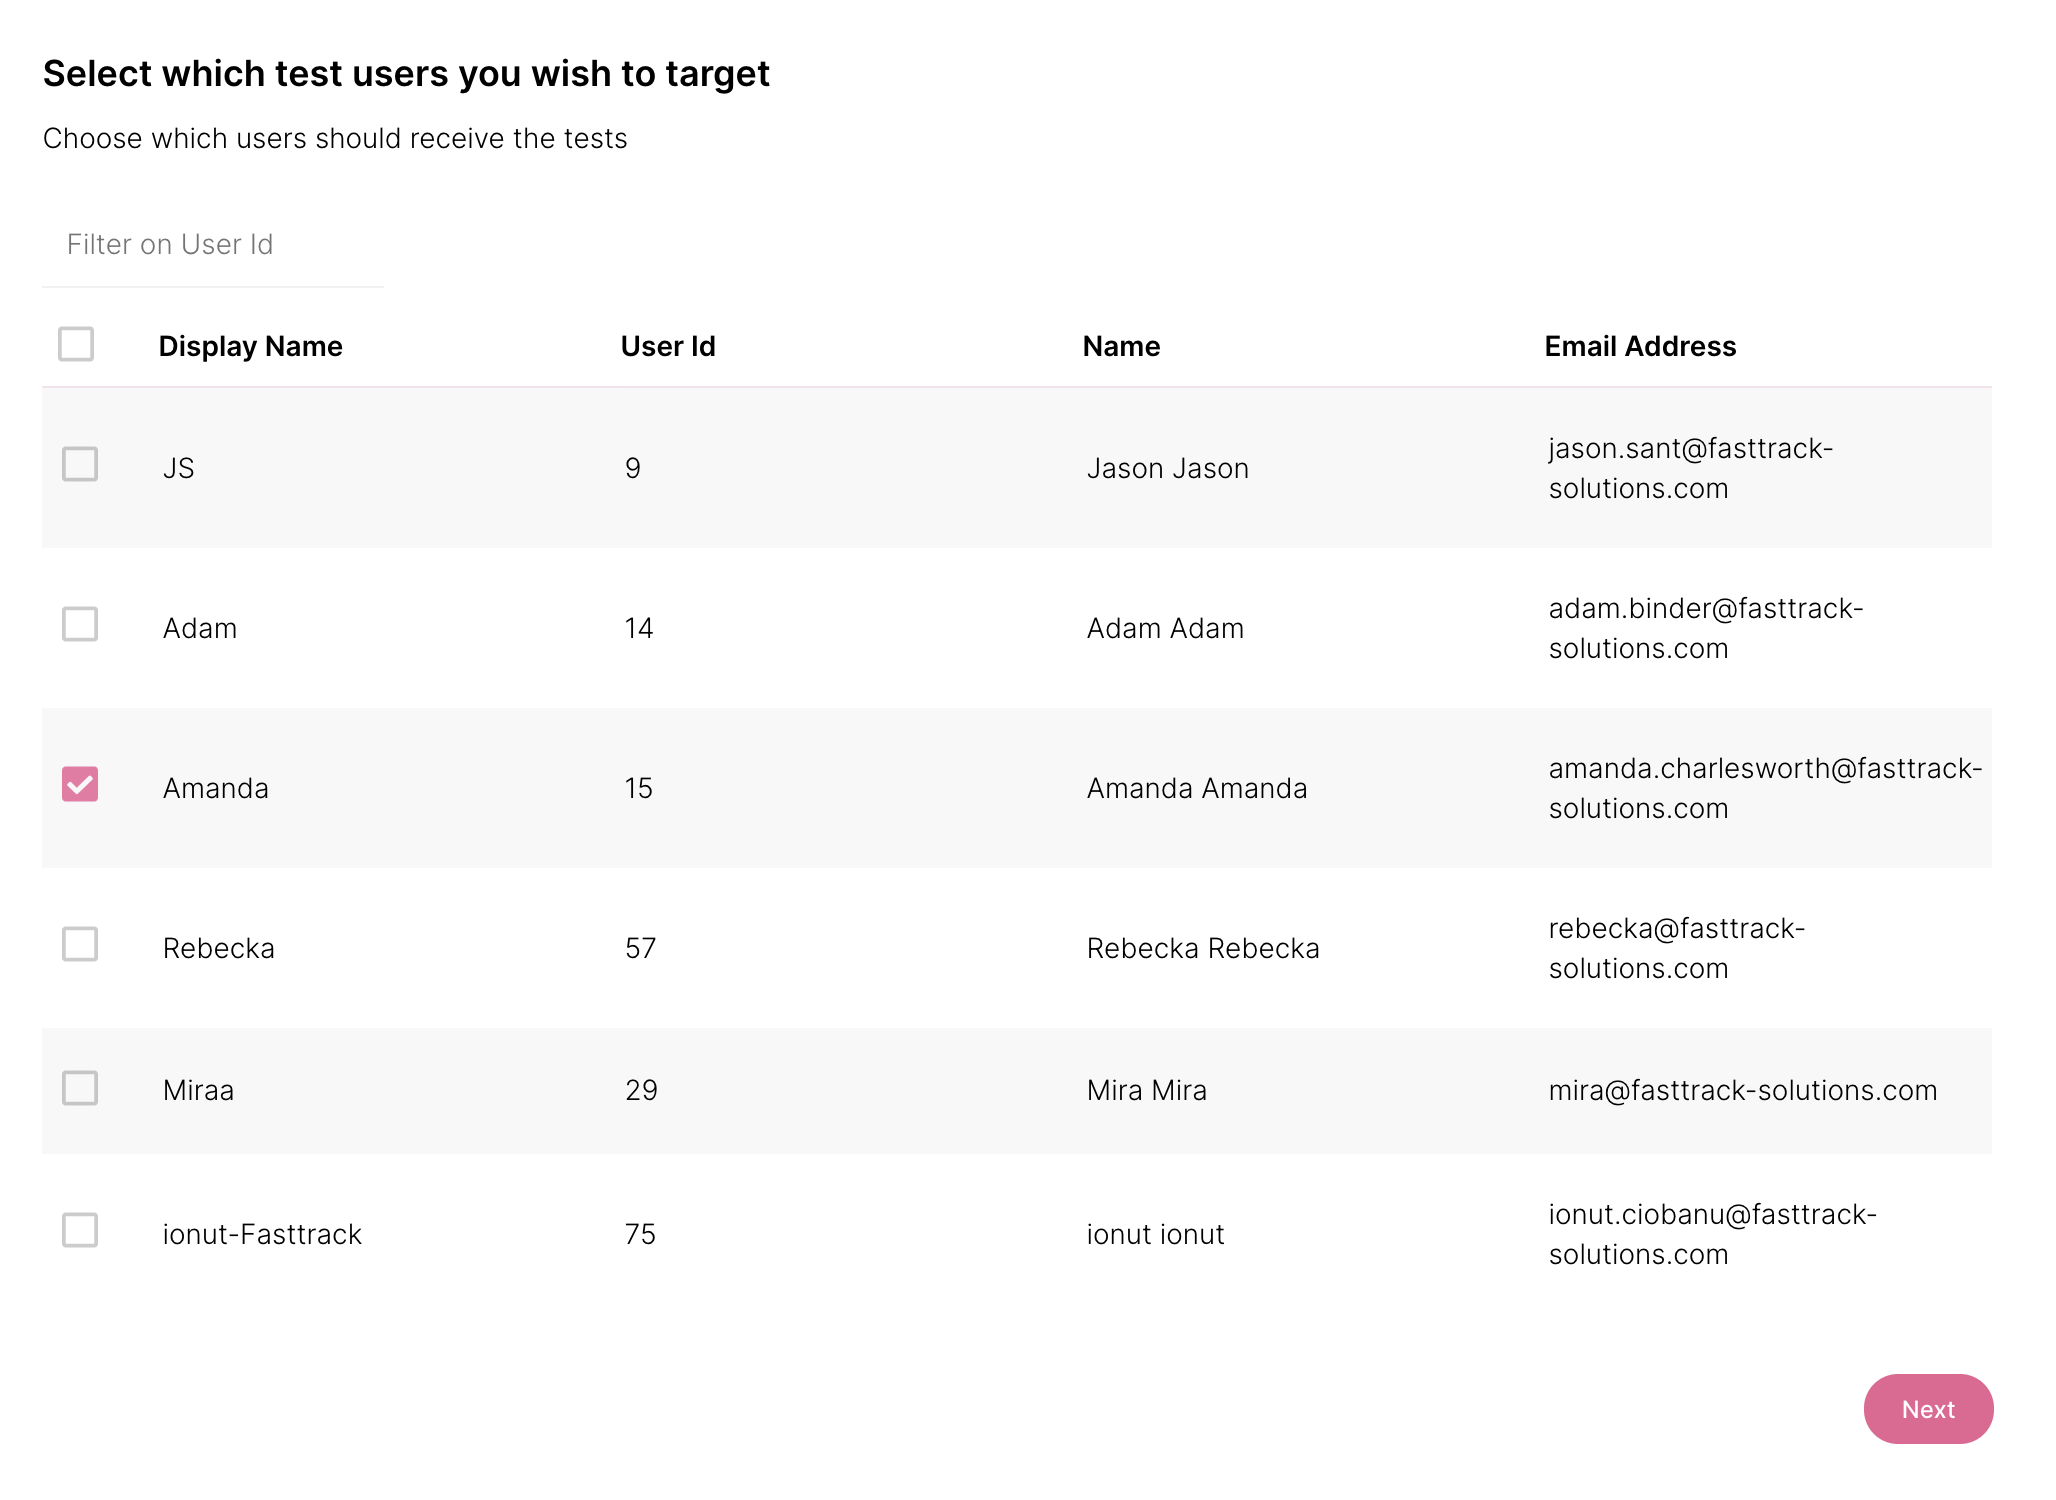Click the Amanda Amanda name cell
2056x1500 pixels.
click(x=1196, y=788)
